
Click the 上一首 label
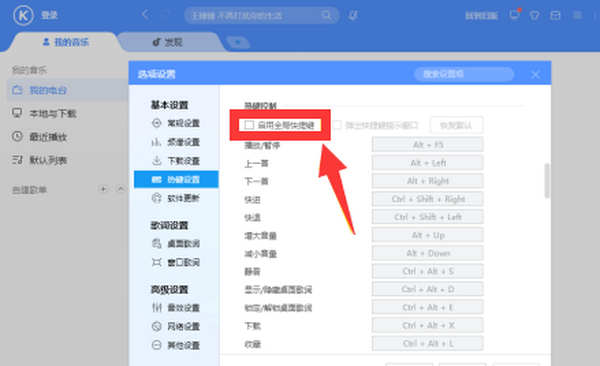point(256,163)
